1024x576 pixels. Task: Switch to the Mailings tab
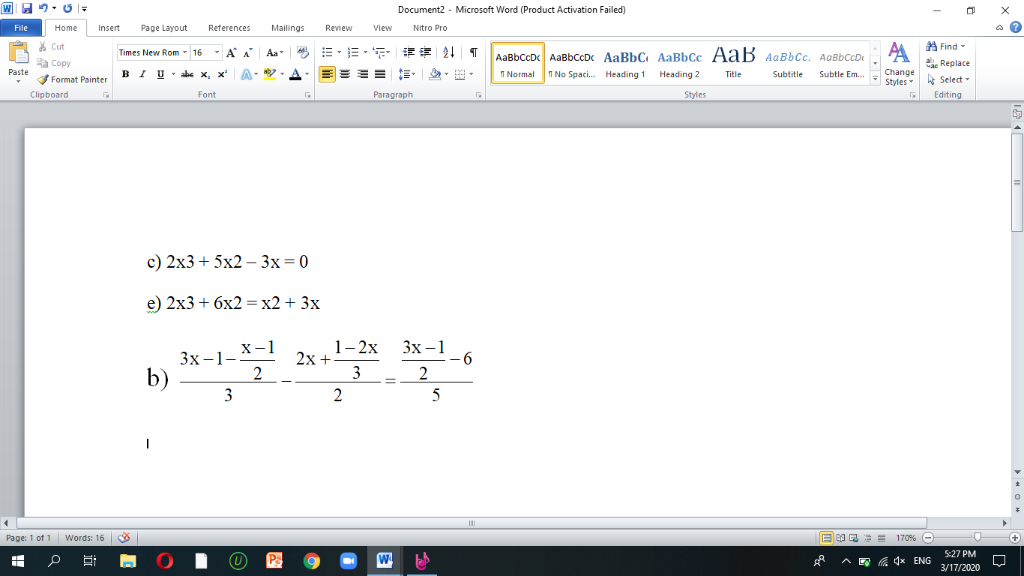click(287, 28)
